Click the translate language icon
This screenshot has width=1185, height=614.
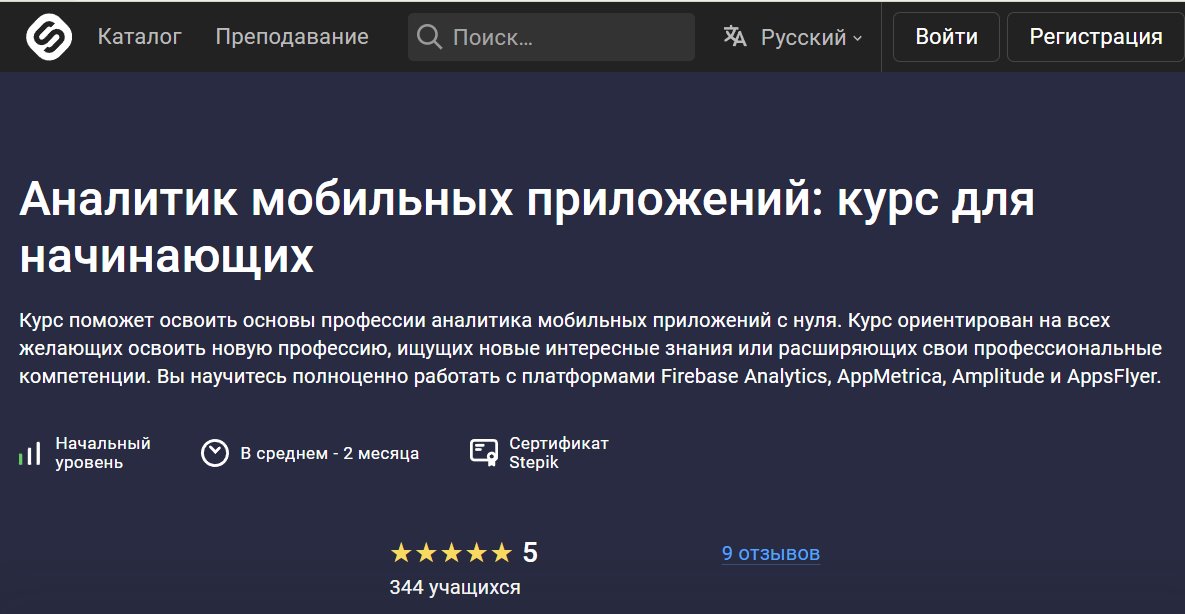point(735,37)
